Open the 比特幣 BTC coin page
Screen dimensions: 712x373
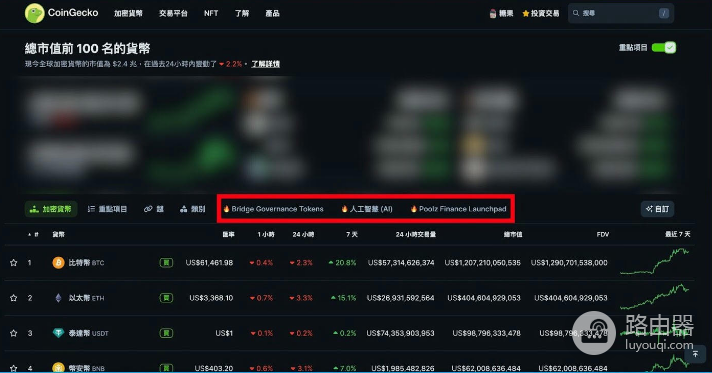click(86, 263)
